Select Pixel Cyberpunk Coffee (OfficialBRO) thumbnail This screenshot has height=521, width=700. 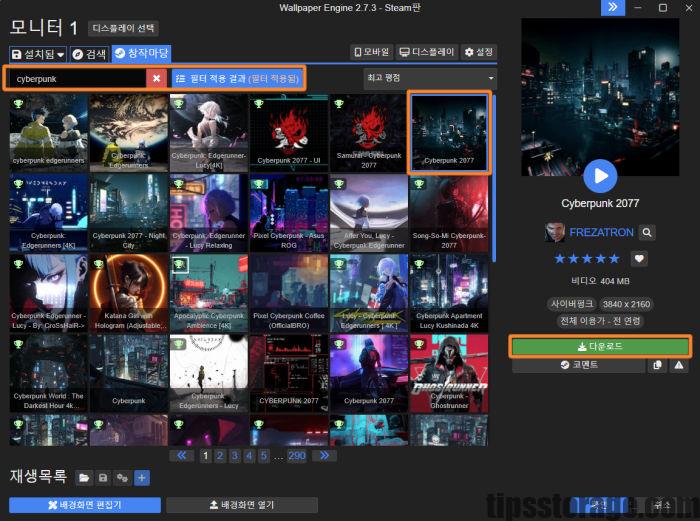coord(289,293)
